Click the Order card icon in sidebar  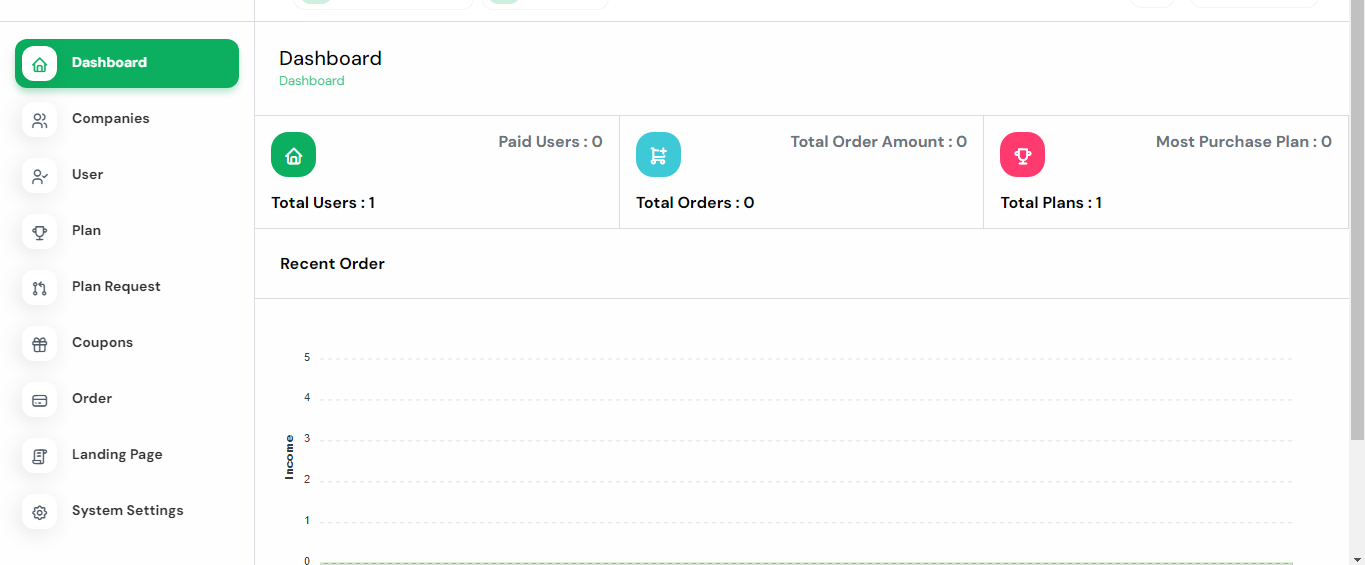[40, 400]
